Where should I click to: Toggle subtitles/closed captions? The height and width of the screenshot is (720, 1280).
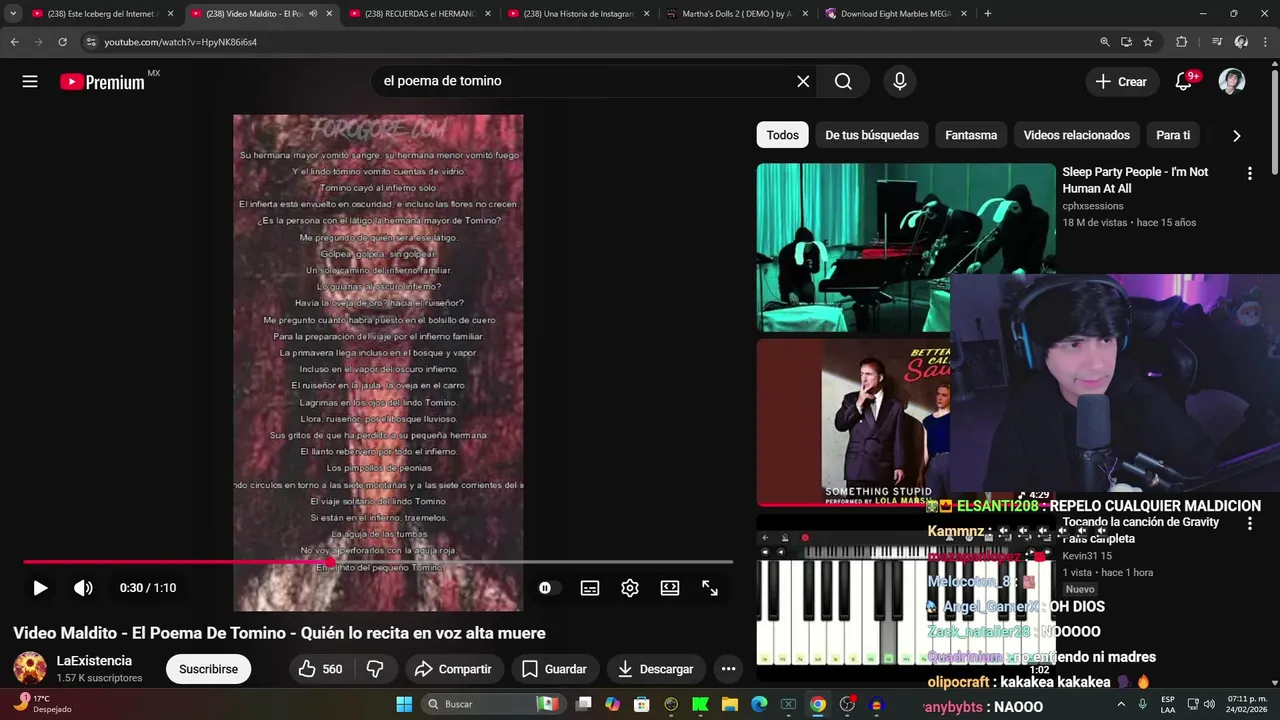pos(590,588)
